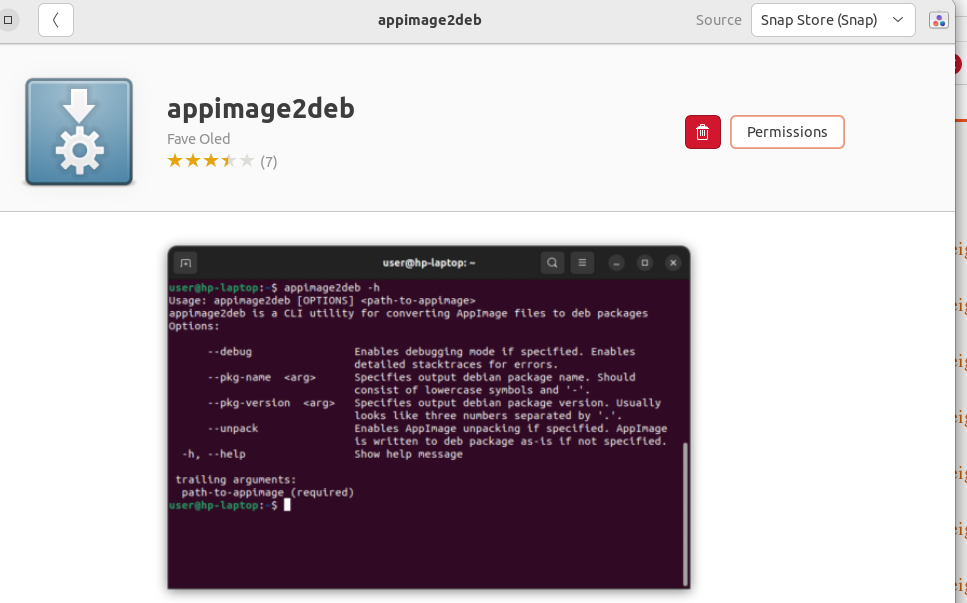The height and width of the screenshot is (603, 967).
Task: Click the star rating under Fave Oled
Action: [x=210, y=161]
